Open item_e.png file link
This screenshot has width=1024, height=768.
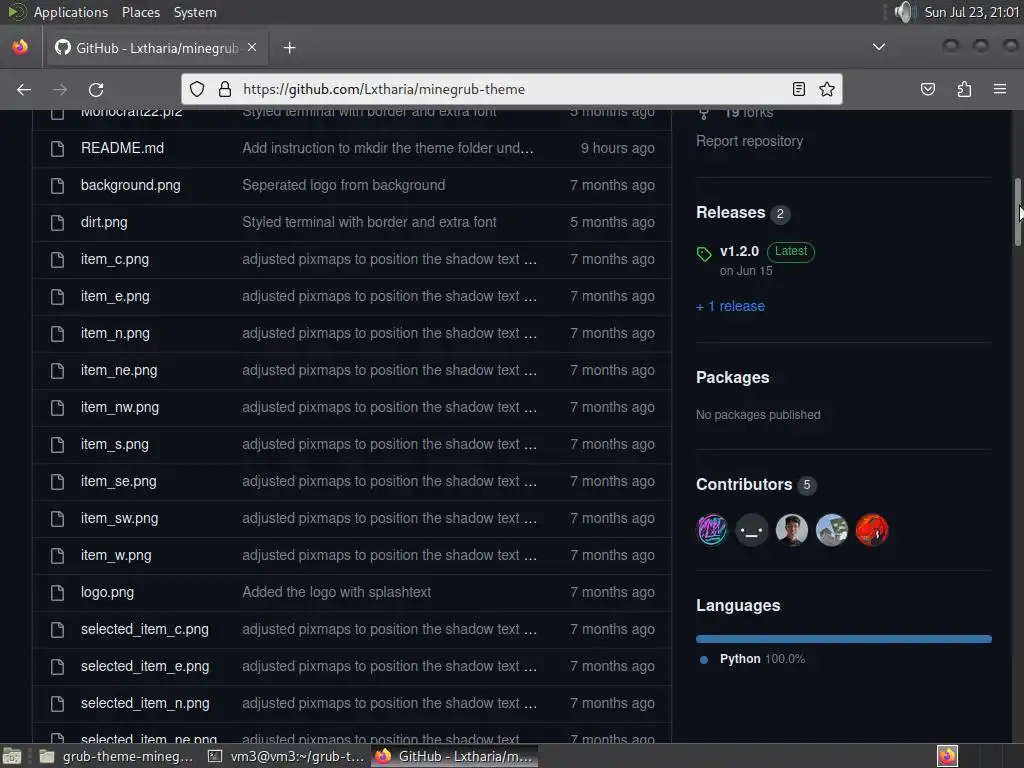click(115, 296)
